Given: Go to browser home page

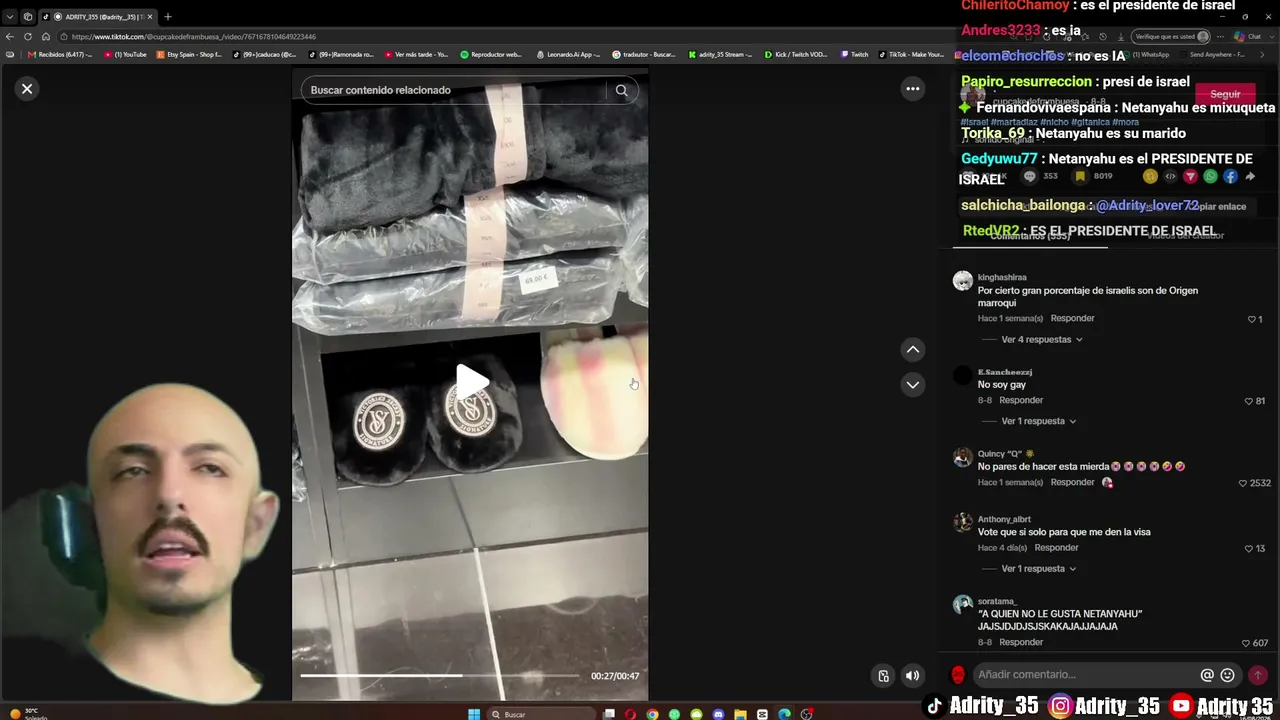Looking at the screenshot, I should click(x=45, y=37).
